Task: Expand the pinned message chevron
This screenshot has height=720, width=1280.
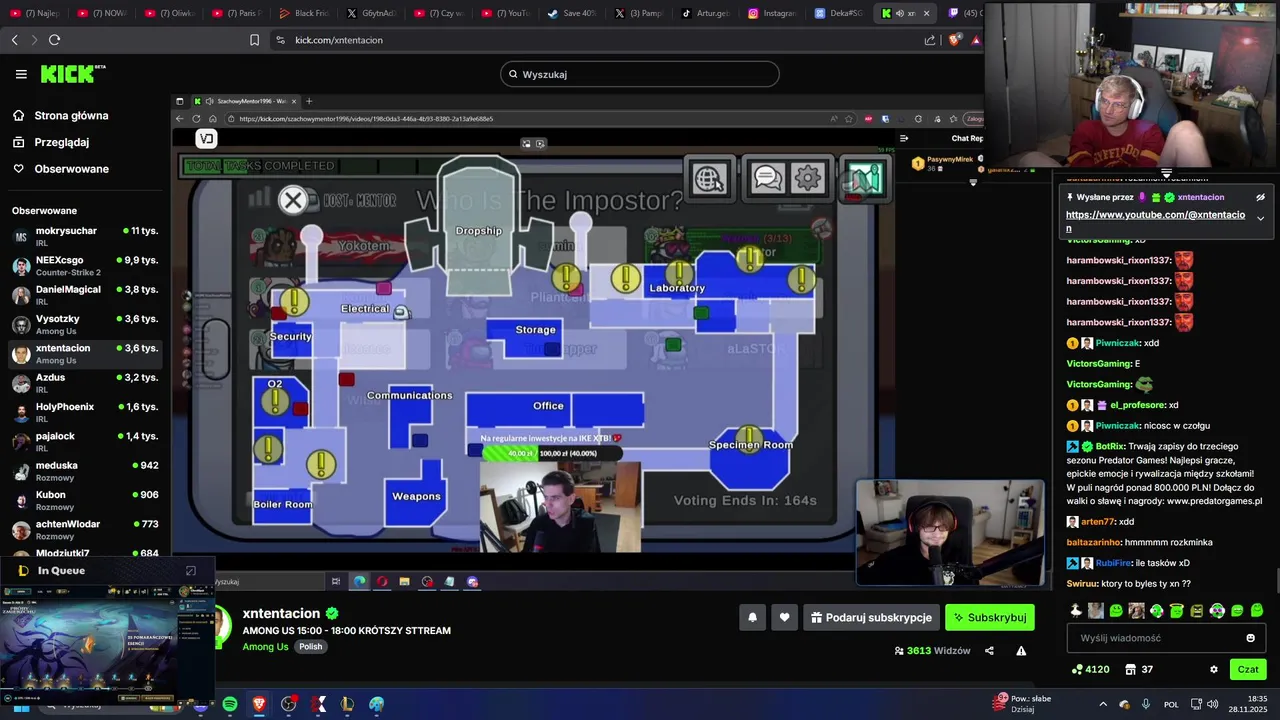Action: pos(1260,218)
